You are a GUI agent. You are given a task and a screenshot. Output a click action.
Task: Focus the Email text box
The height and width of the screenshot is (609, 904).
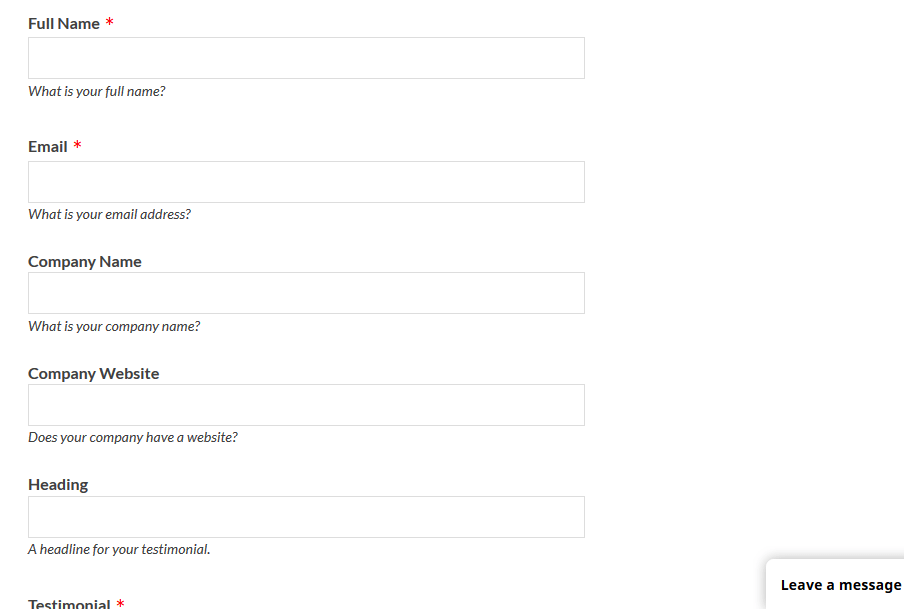(306, 182)
